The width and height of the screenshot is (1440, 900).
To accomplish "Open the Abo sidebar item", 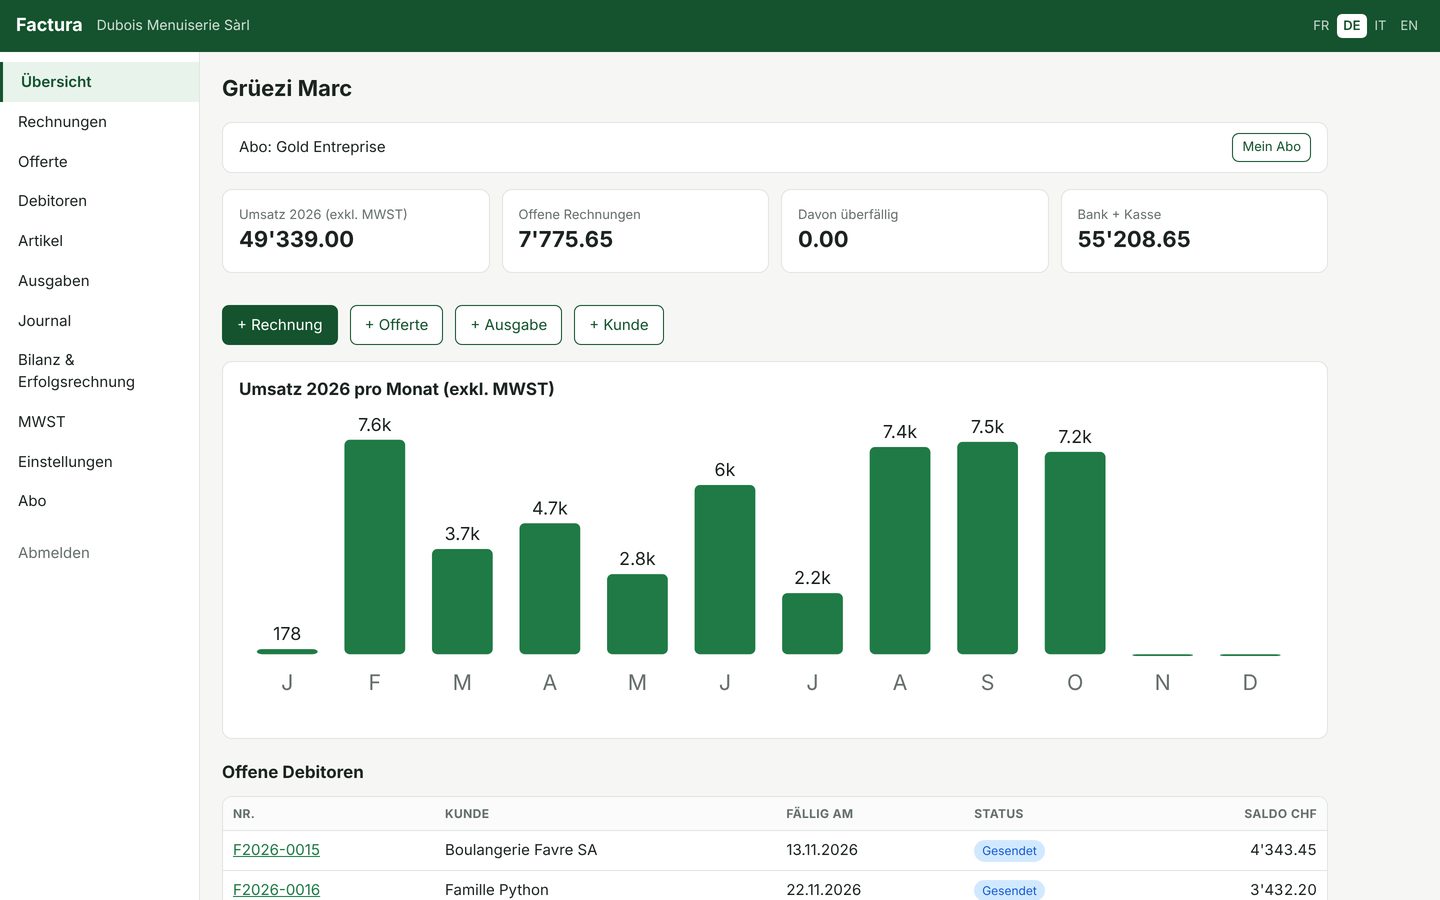I will (100, 501).
